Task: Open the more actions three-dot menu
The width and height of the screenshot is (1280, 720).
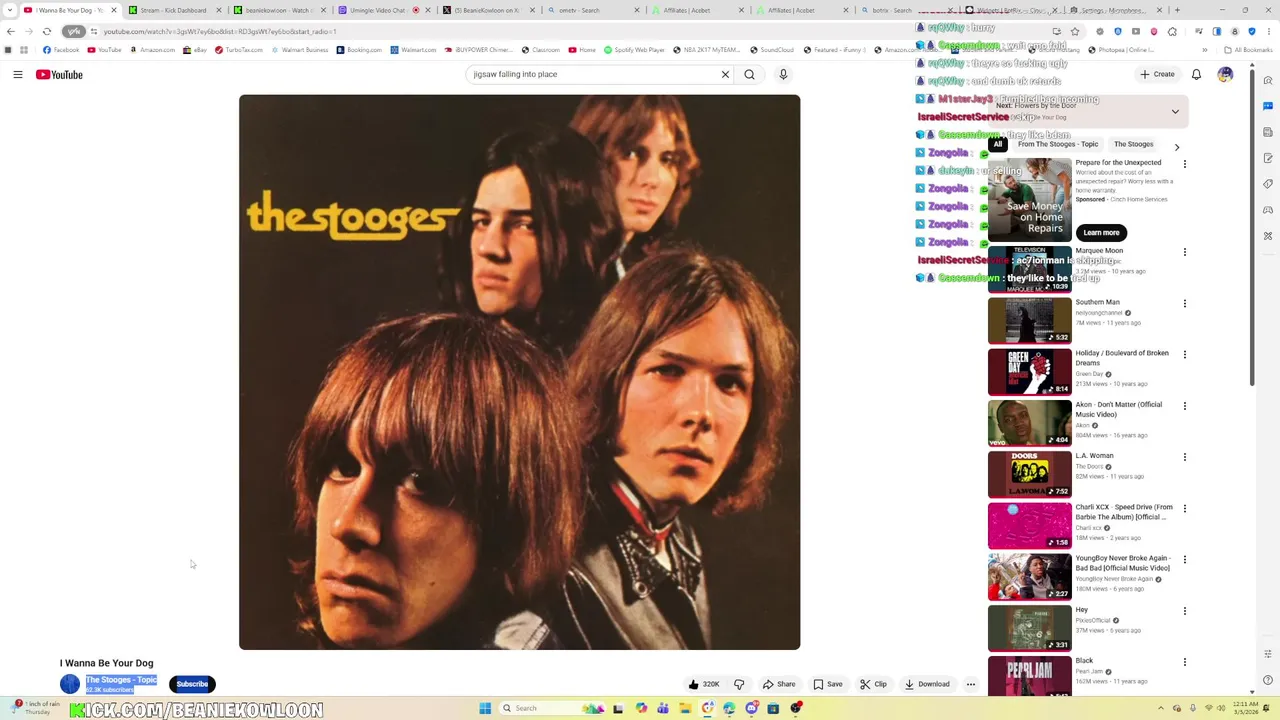Action: [x=970, y=684]
